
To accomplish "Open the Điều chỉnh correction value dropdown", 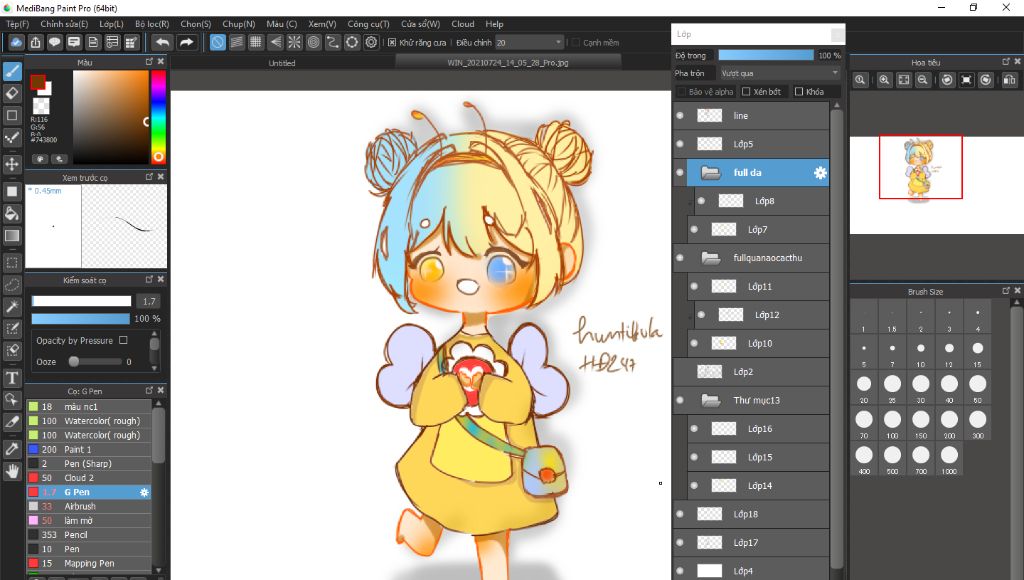I will click(x=529, y=42).
